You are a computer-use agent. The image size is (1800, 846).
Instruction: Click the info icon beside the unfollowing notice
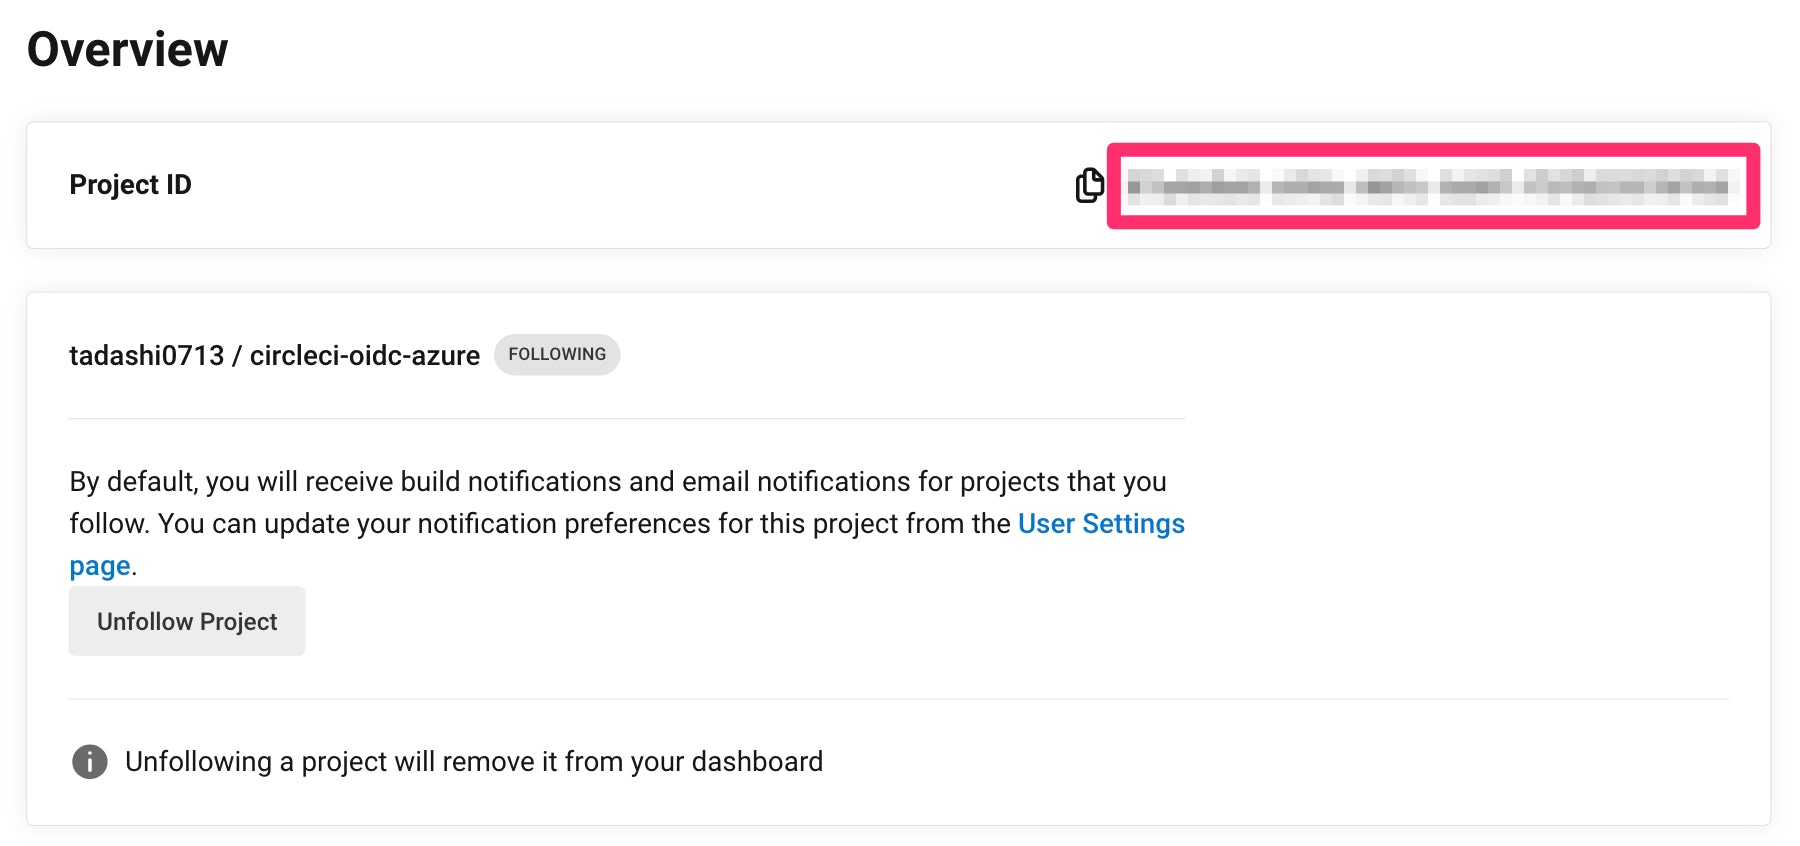90,762
